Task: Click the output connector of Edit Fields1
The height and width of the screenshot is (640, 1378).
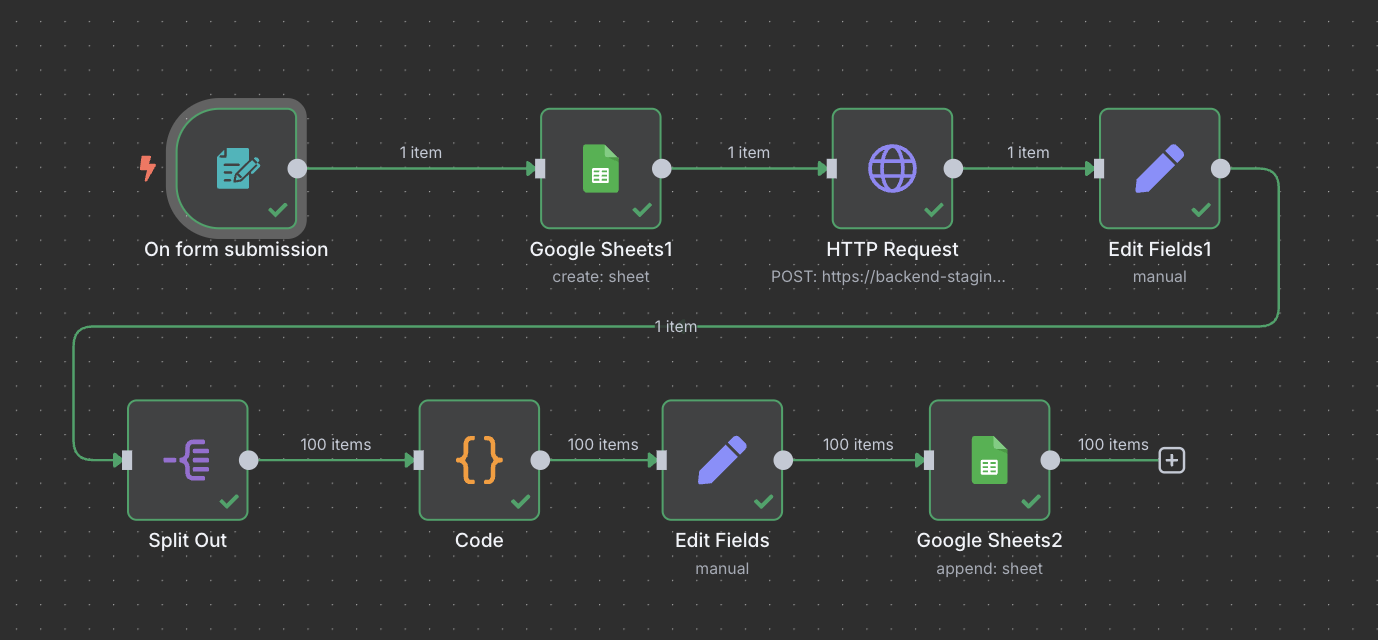Action: coord(1220,169)
